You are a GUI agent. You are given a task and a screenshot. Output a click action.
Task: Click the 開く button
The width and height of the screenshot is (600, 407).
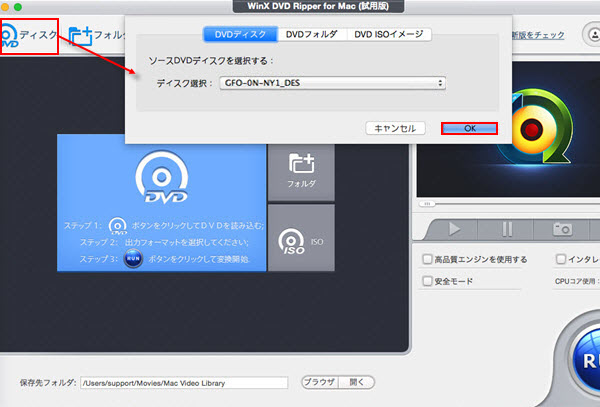356,382
